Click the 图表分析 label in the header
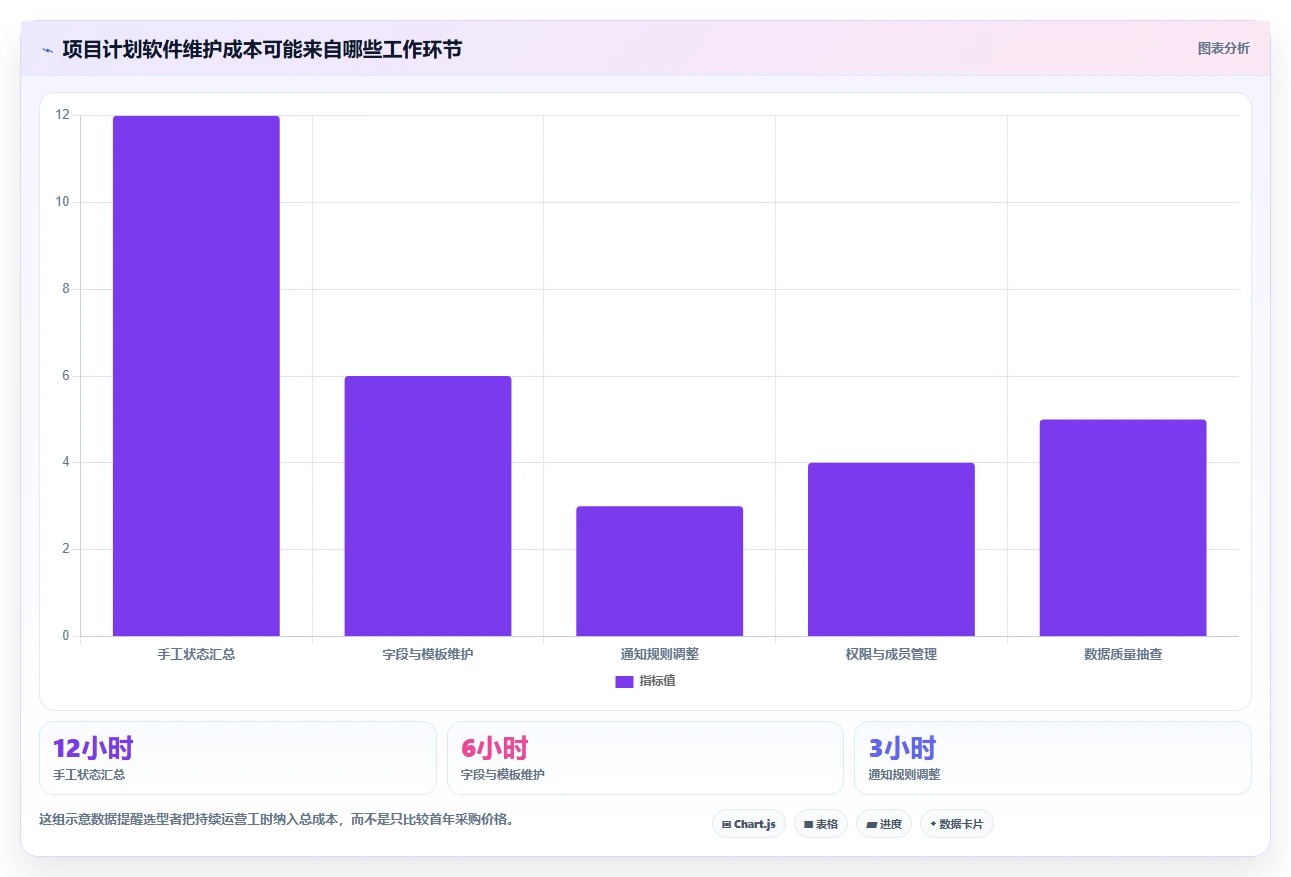Image resolution: width=1291 pixels, height=877 pixels. [x=1223, y=48]
